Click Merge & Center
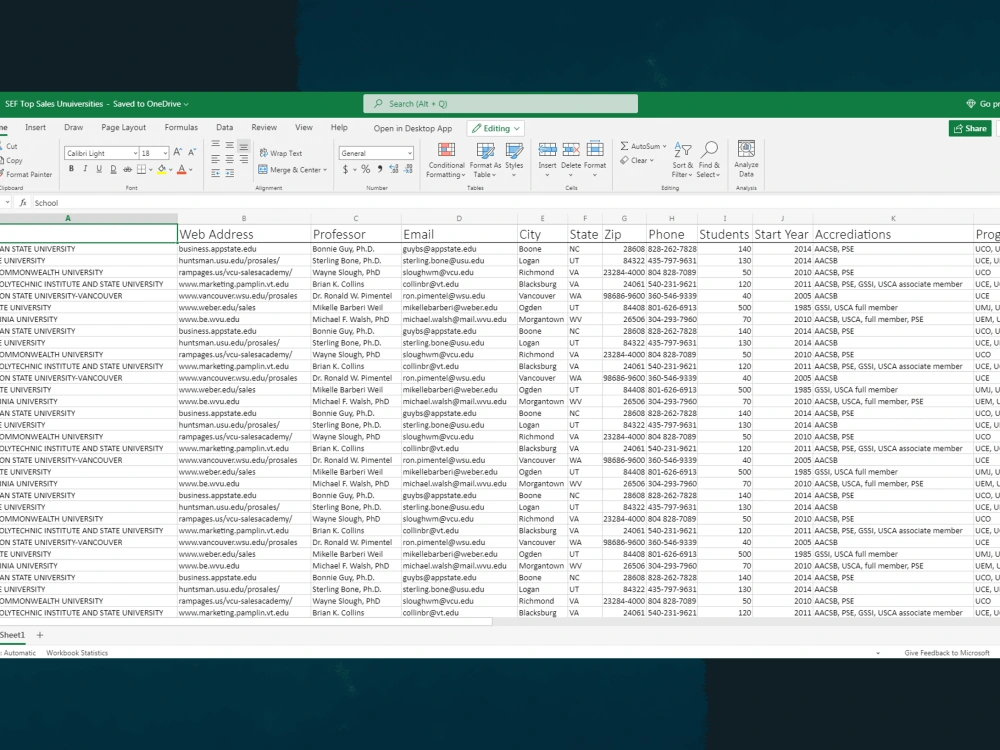This screenshot has width=1000, height=750. pos(290,170)
